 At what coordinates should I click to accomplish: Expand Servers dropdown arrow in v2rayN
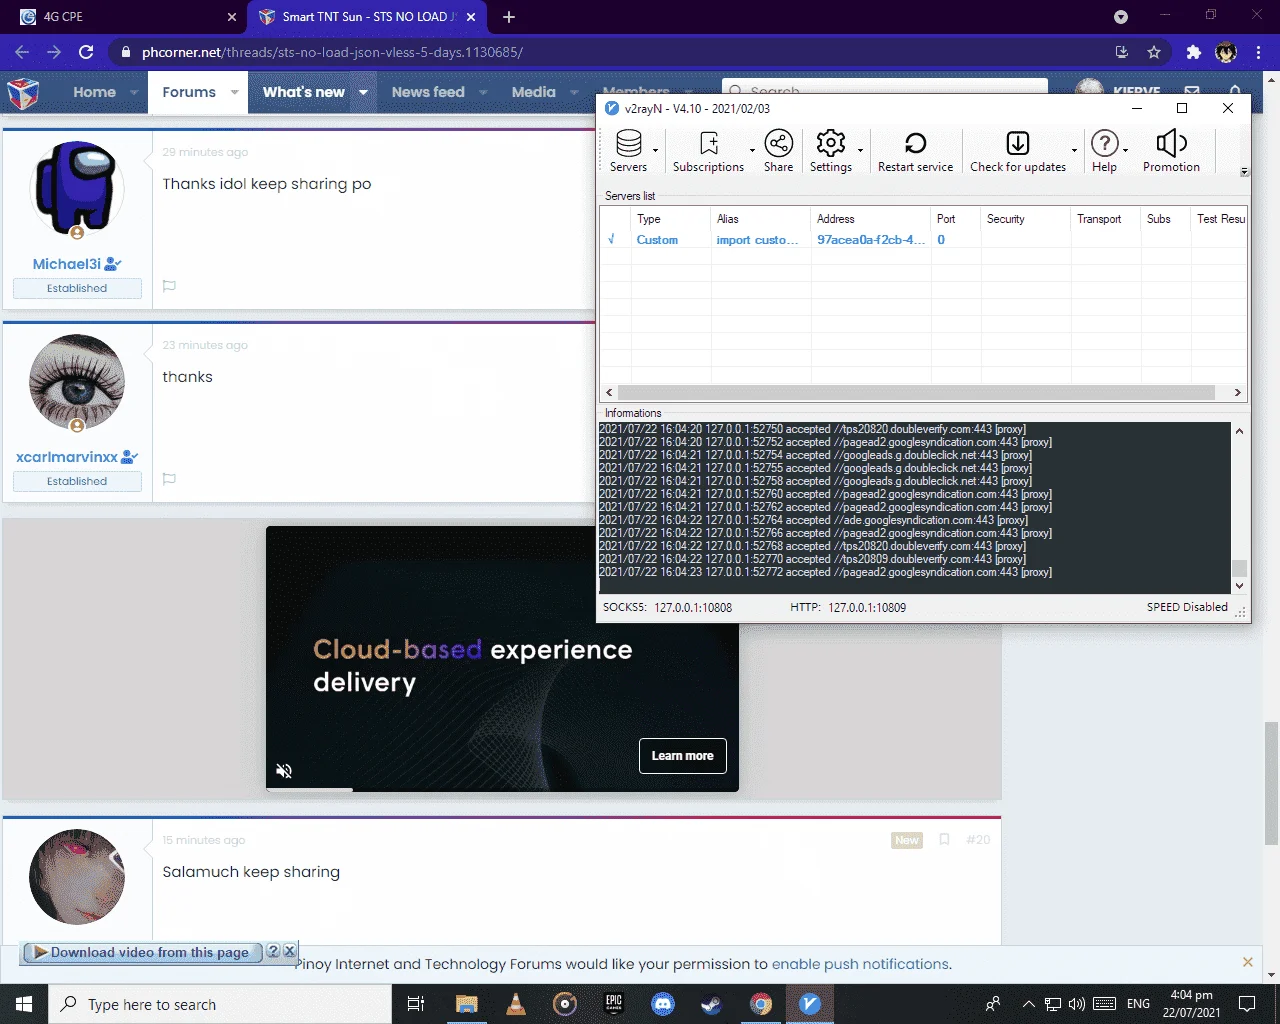(x=655, y=151)
